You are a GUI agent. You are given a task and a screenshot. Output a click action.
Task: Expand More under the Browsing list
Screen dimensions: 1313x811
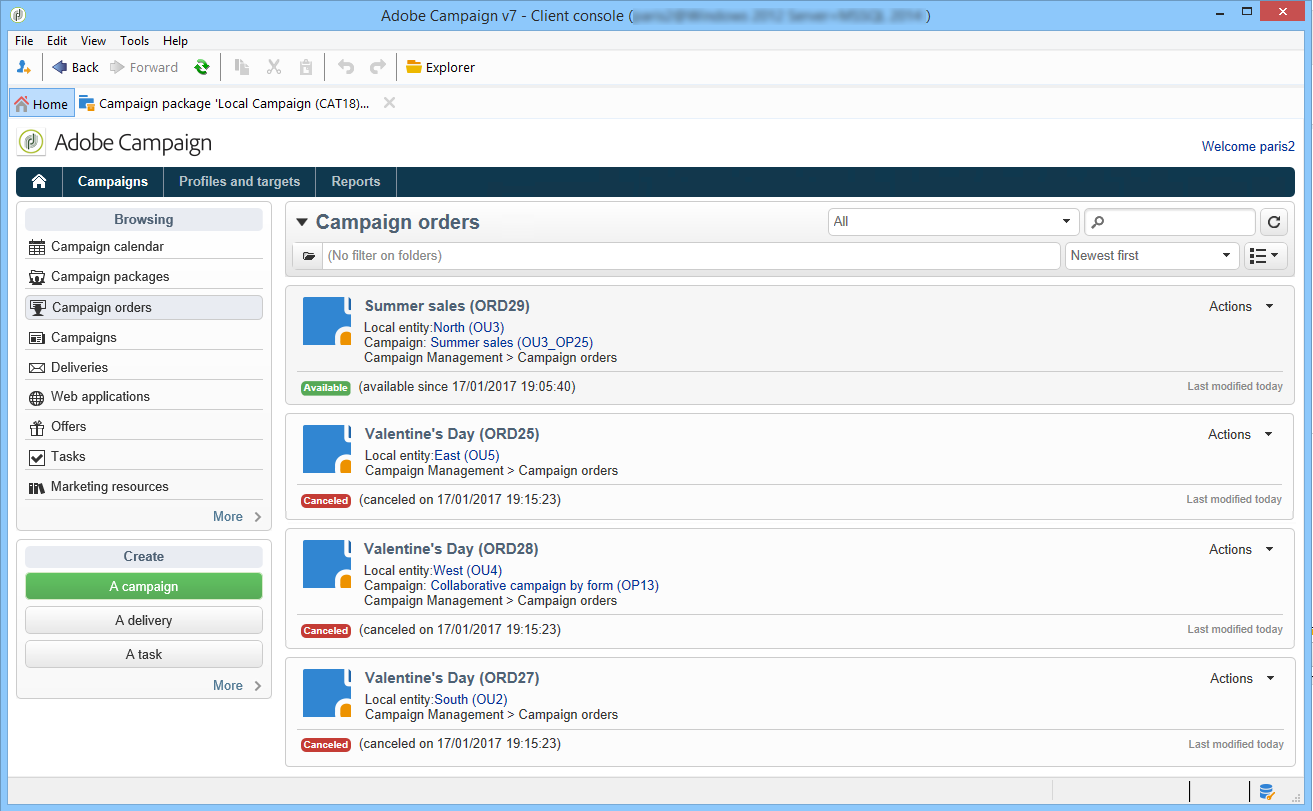(x=237, y=517)
